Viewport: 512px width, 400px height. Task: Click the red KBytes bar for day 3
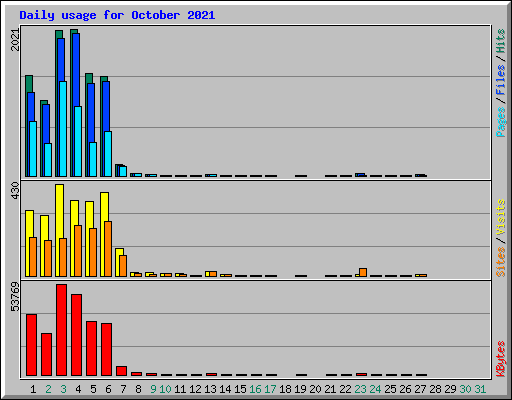tap(61, 330)
